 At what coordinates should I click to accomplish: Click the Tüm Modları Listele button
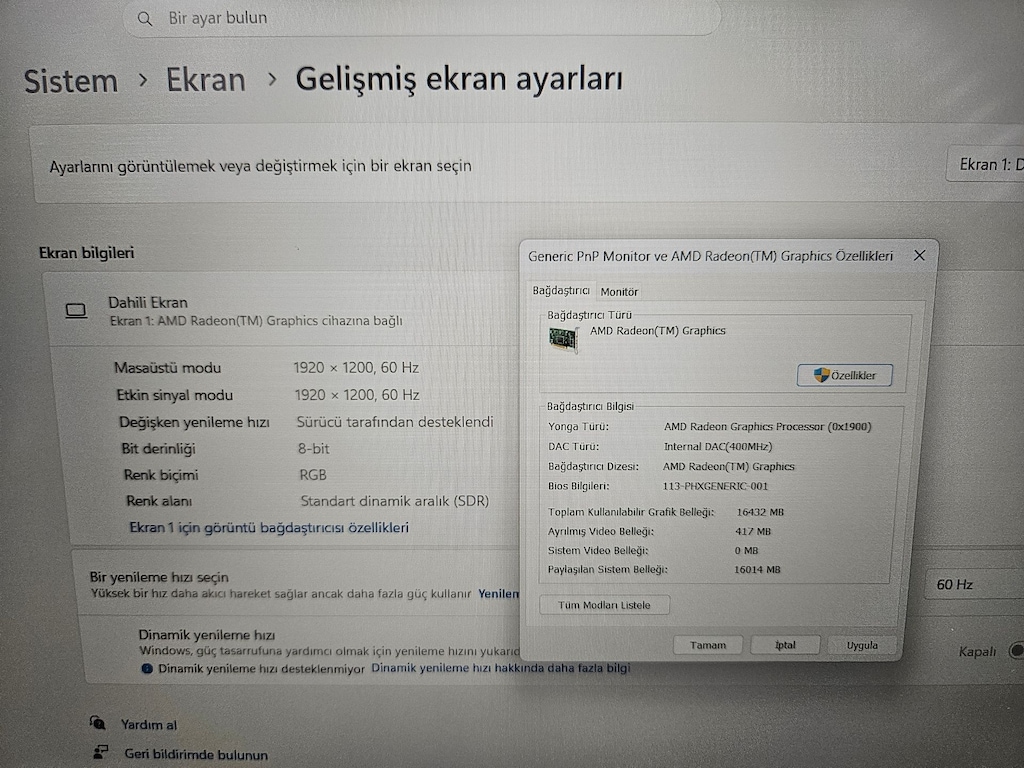pyautogui.click(x=604, y=605)
